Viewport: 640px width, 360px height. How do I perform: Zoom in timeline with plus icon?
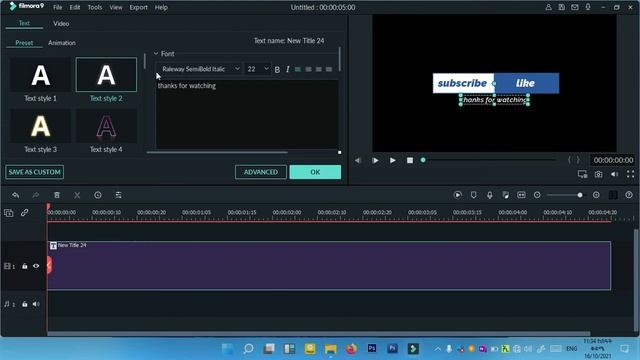point(596,195)
